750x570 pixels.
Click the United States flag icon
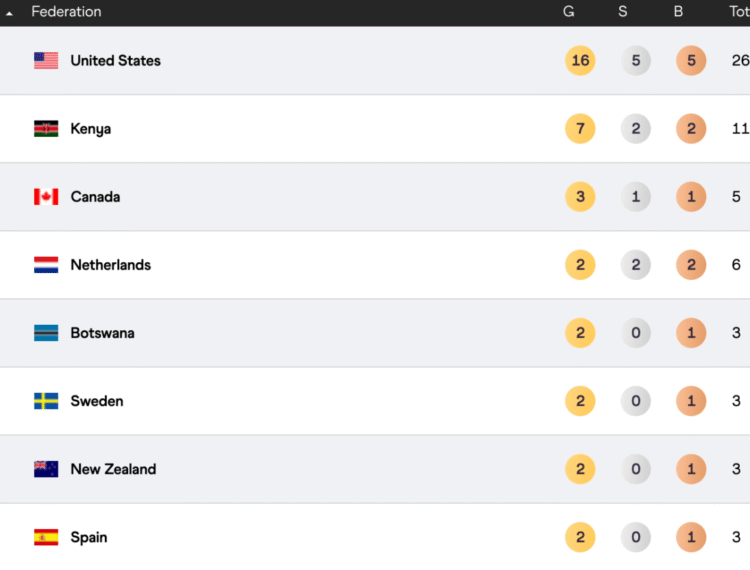click(x=46, y=61)
